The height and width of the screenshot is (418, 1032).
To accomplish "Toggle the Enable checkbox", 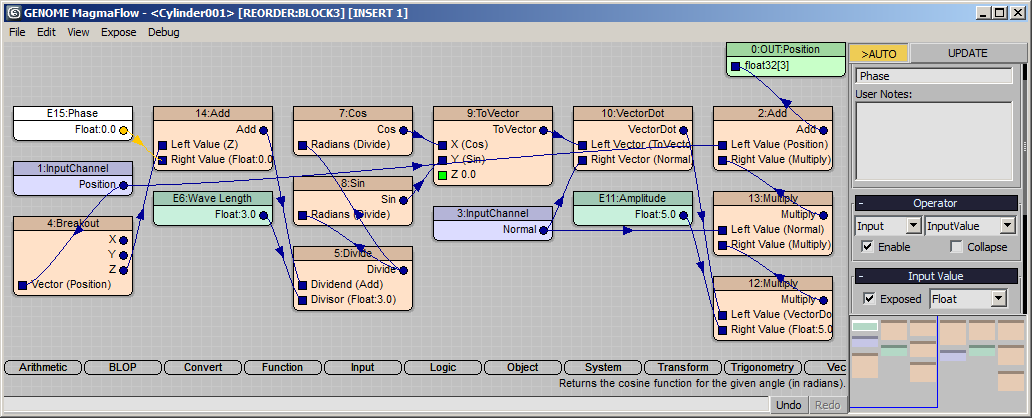I will click(x=867, y=247).
